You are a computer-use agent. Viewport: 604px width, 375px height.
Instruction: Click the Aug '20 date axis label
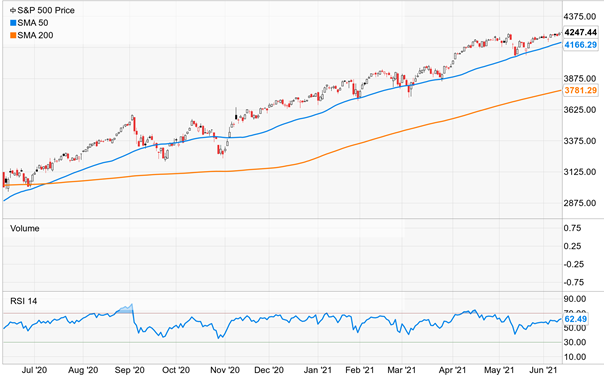tap(83, 370)
